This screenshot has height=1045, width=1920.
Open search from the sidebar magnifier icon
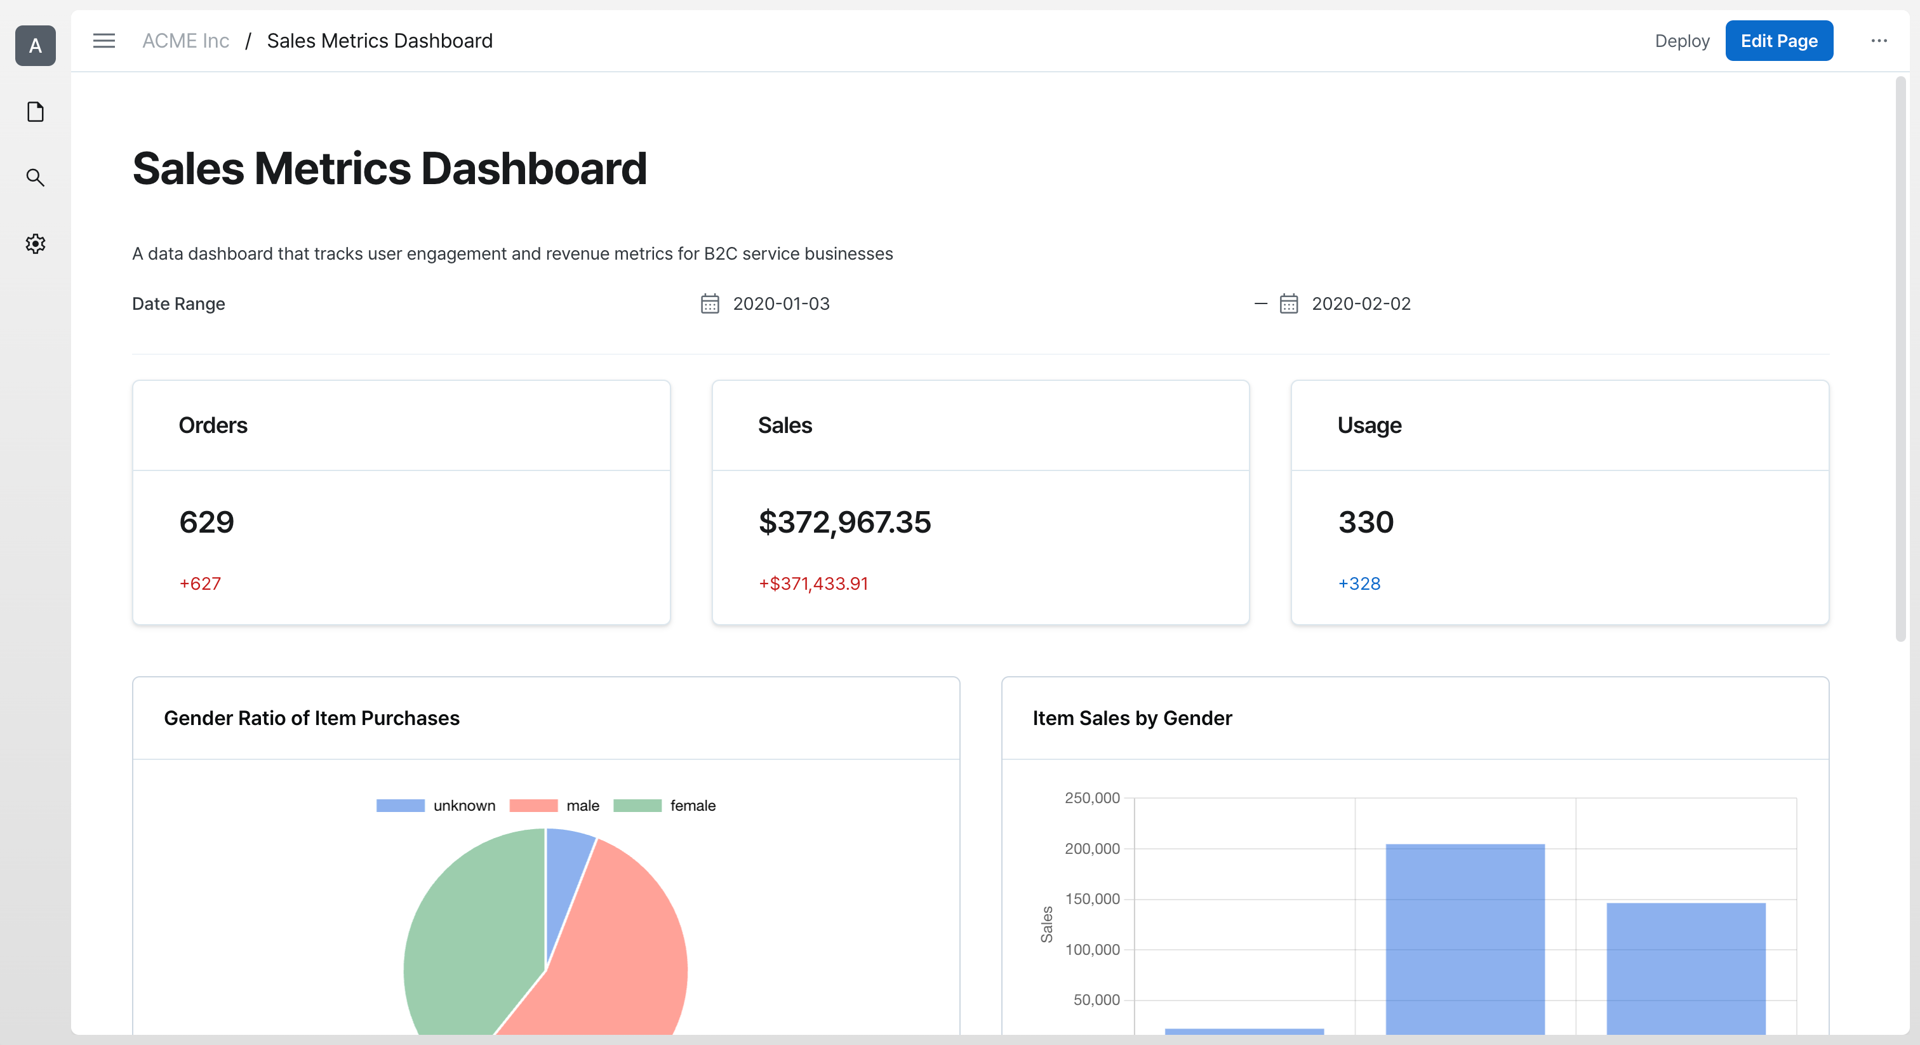coord(35,178)
